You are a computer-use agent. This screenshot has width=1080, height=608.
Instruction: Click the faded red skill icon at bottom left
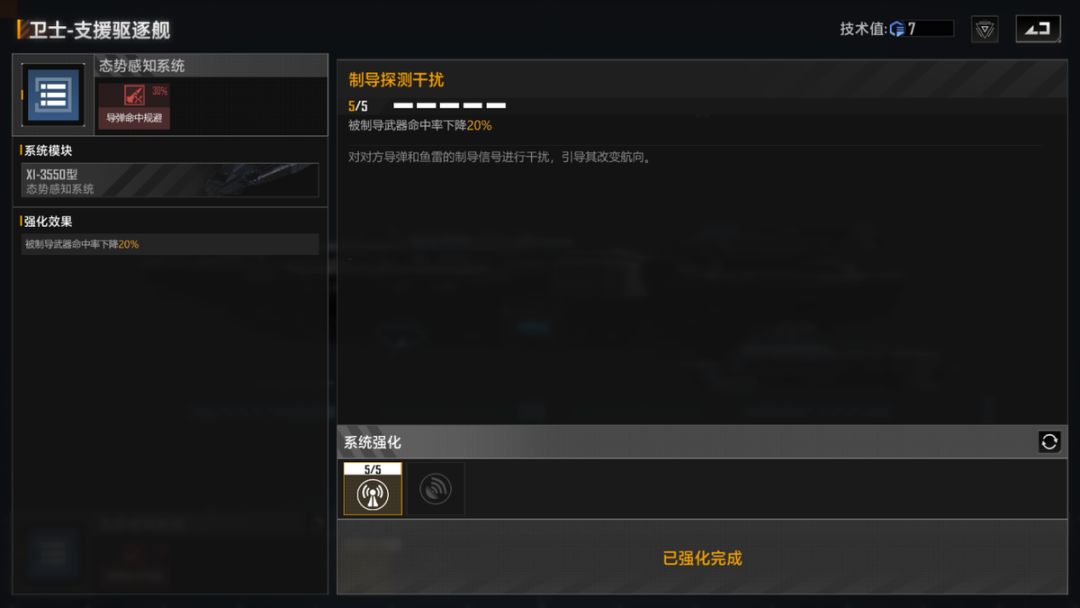134,561
